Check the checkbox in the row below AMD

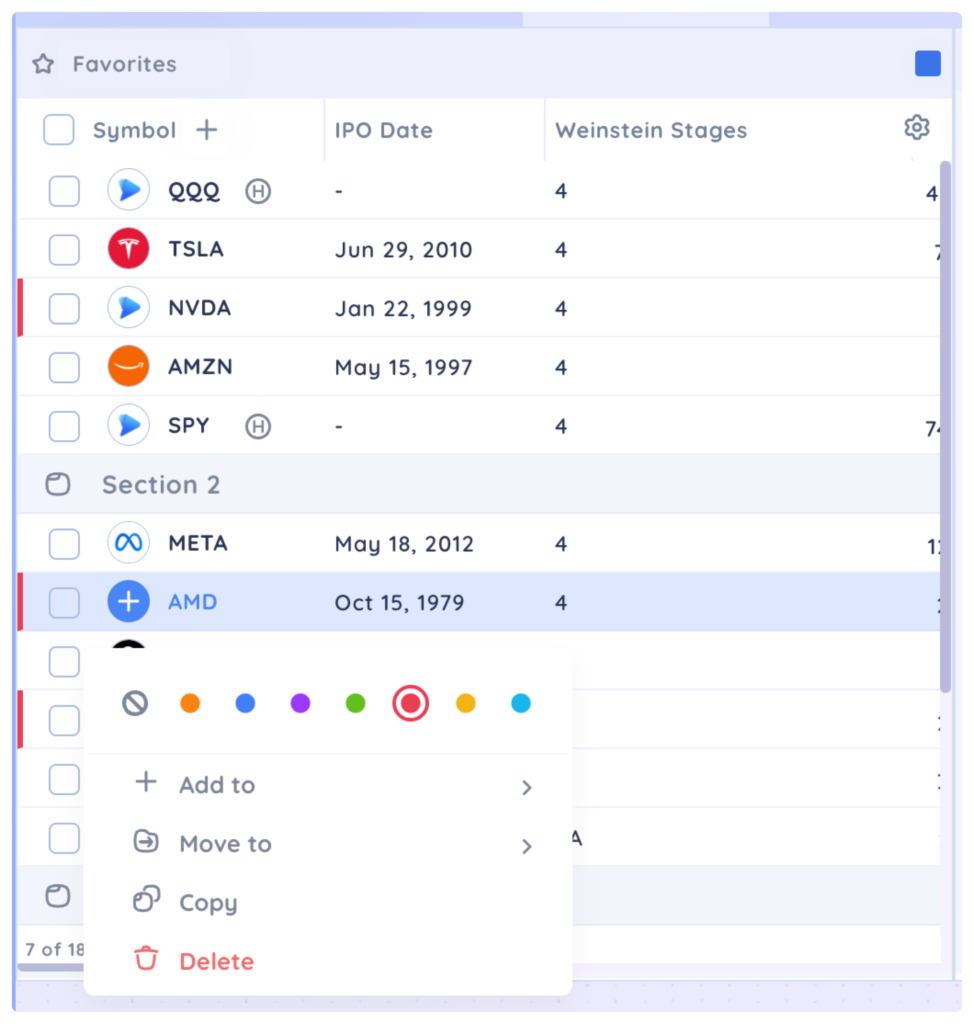[64, 662]
